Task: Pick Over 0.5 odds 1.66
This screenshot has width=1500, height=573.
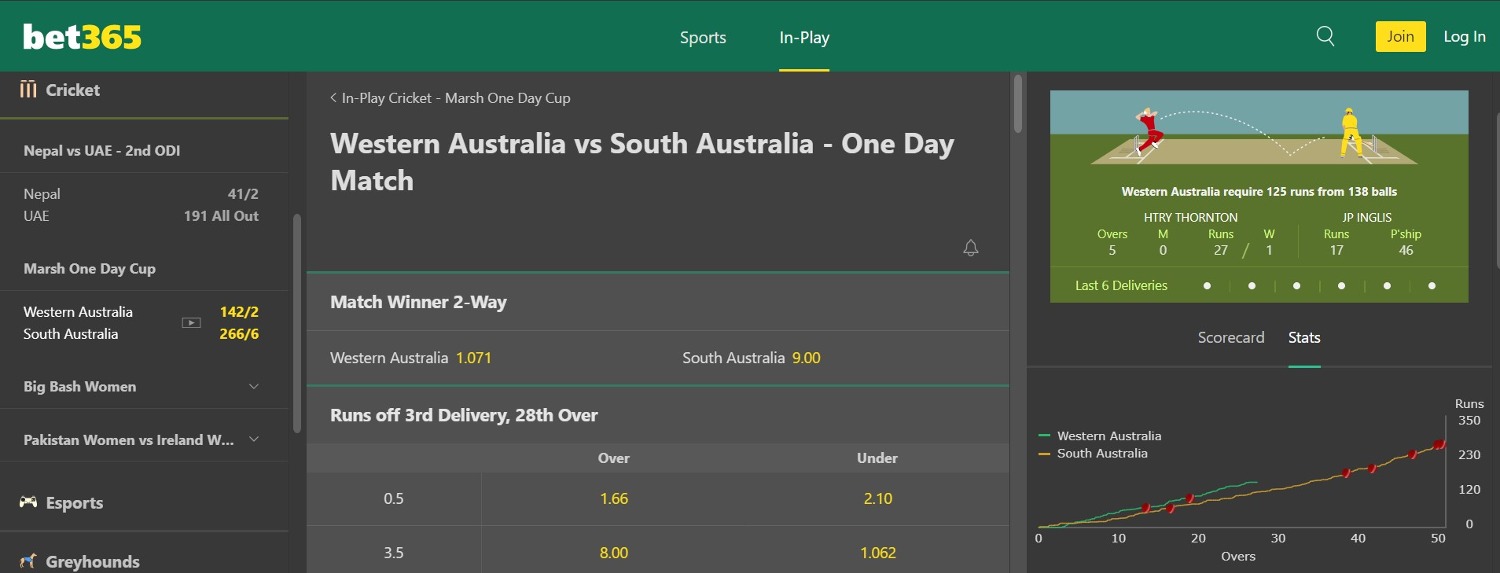Action: click(614, 498)
